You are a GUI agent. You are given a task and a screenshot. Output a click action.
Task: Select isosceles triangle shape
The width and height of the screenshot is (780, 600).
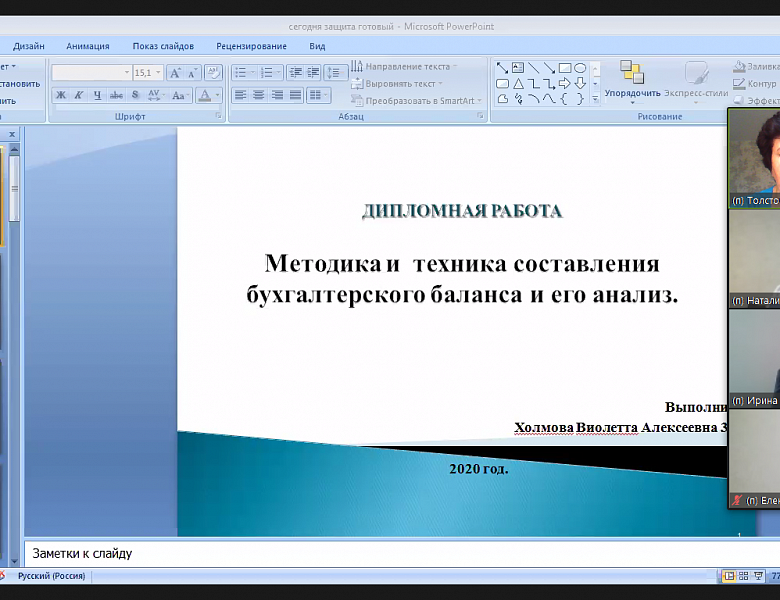518,84
